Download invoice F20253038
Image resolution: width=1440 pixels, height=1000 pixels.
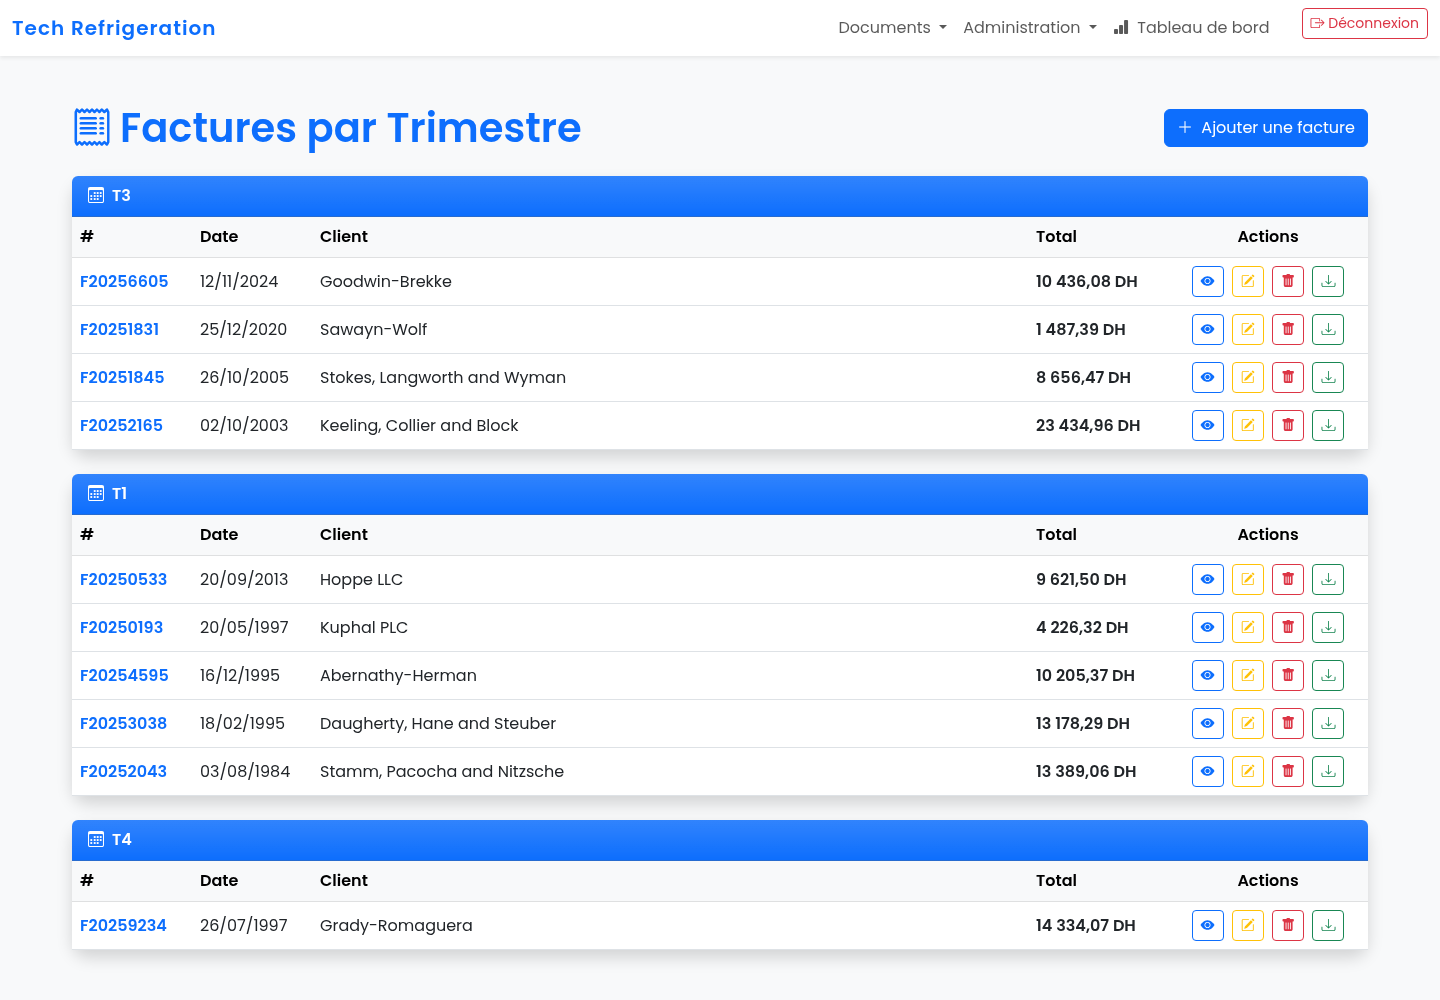tap(1328, 724)
